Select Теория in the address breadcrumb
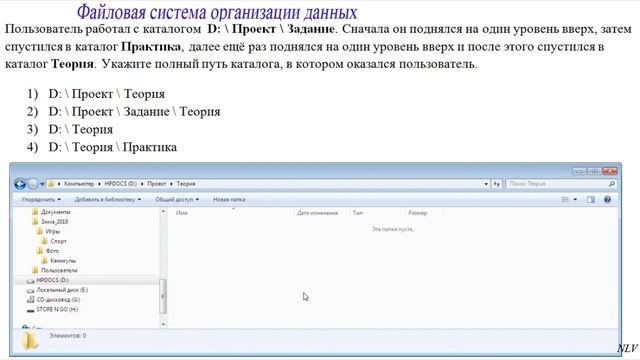 (x=186, y=184)
